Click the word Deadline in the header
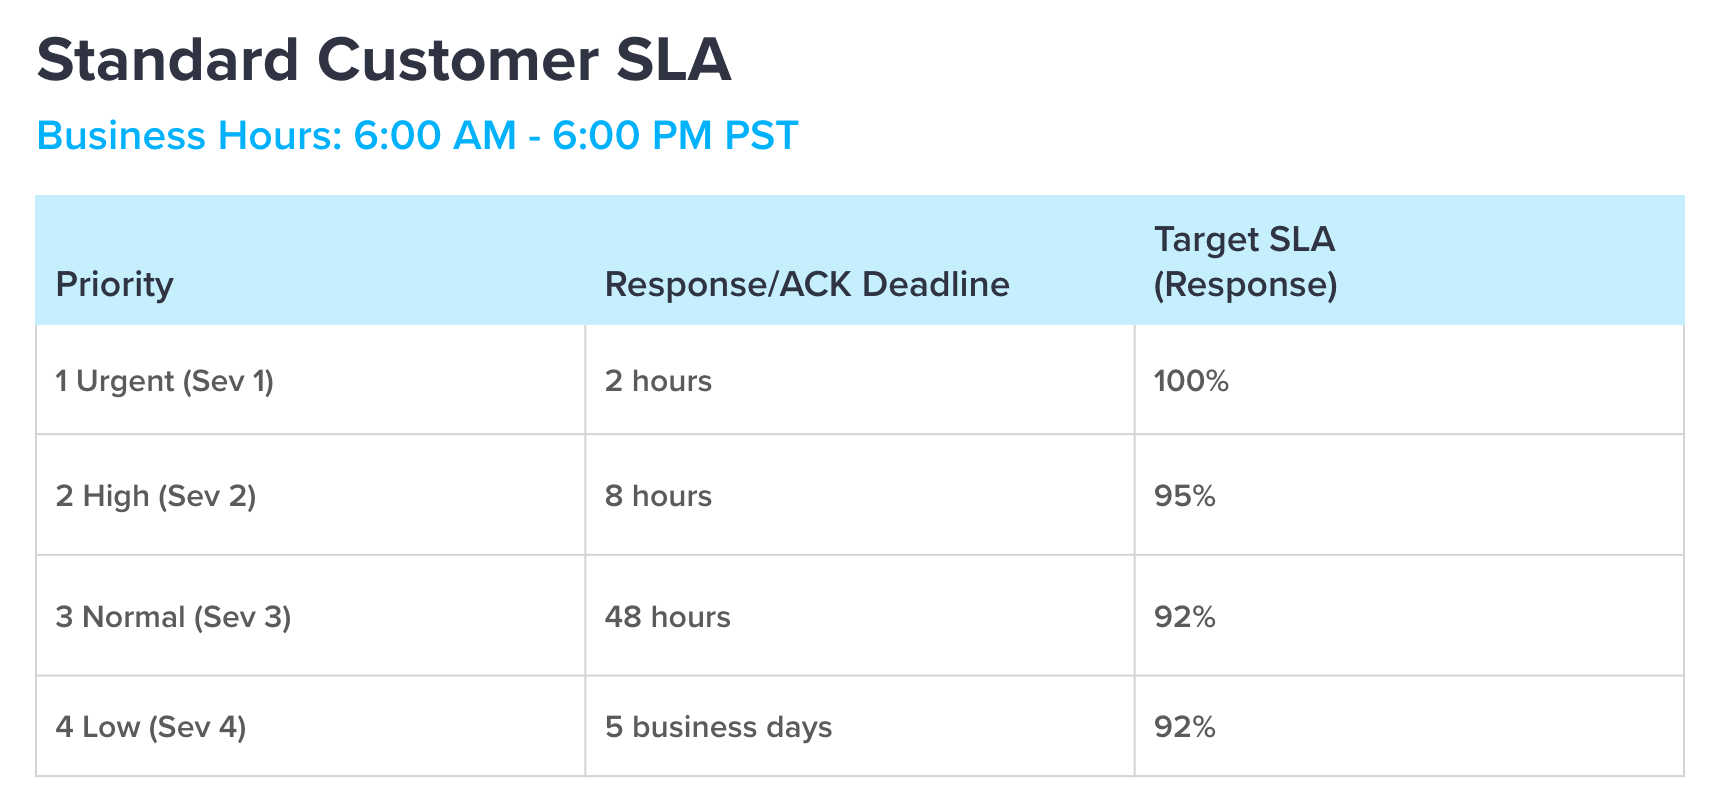Screen dimensions: 1718x806 pos(936,285)
